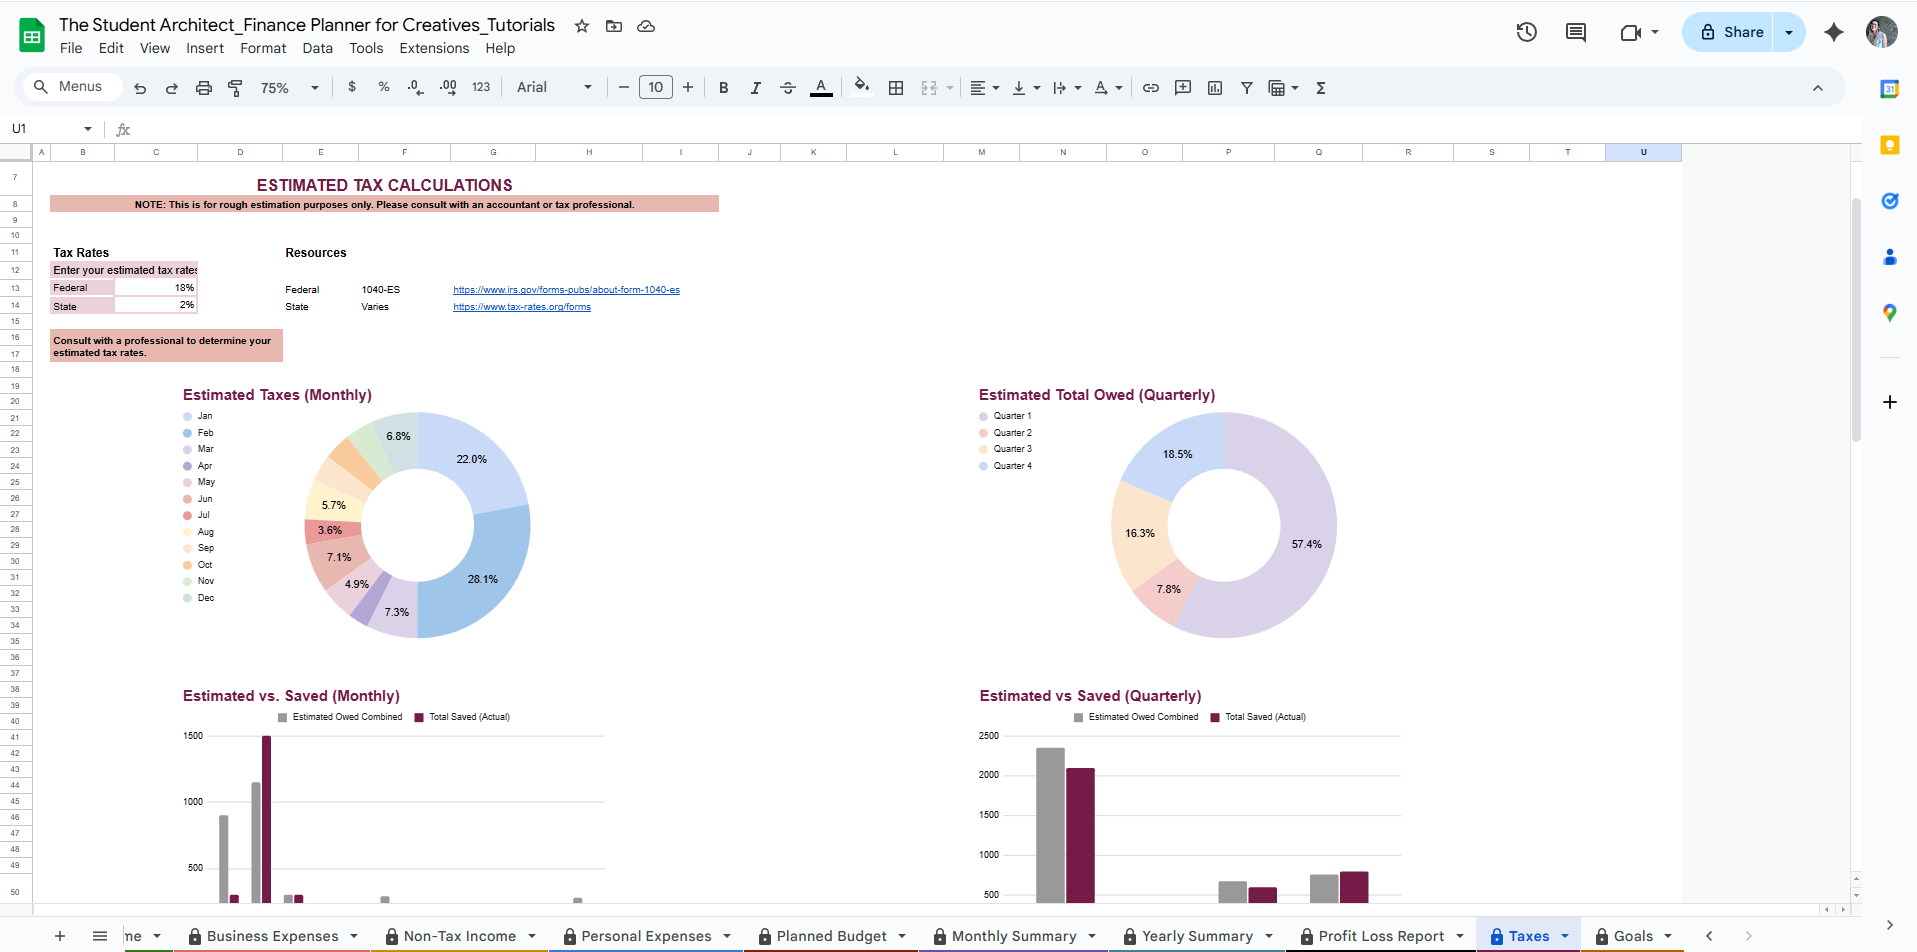This screenshot has width=1917, height=952.
Task: Toggle bold formatting
Action: coord(724,88)
